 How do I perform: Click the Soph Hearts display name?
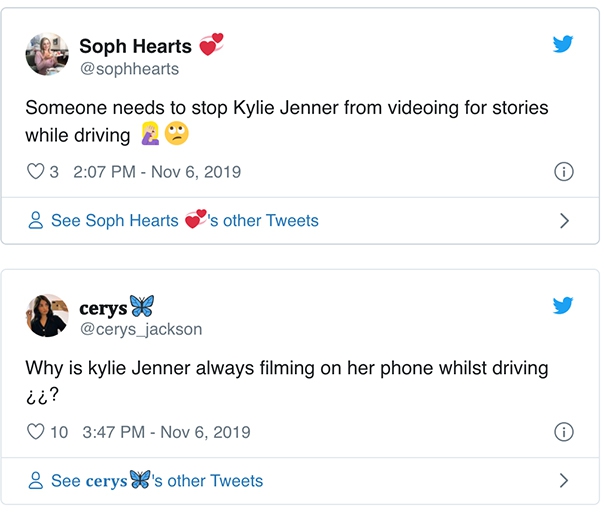click(137, 46)
